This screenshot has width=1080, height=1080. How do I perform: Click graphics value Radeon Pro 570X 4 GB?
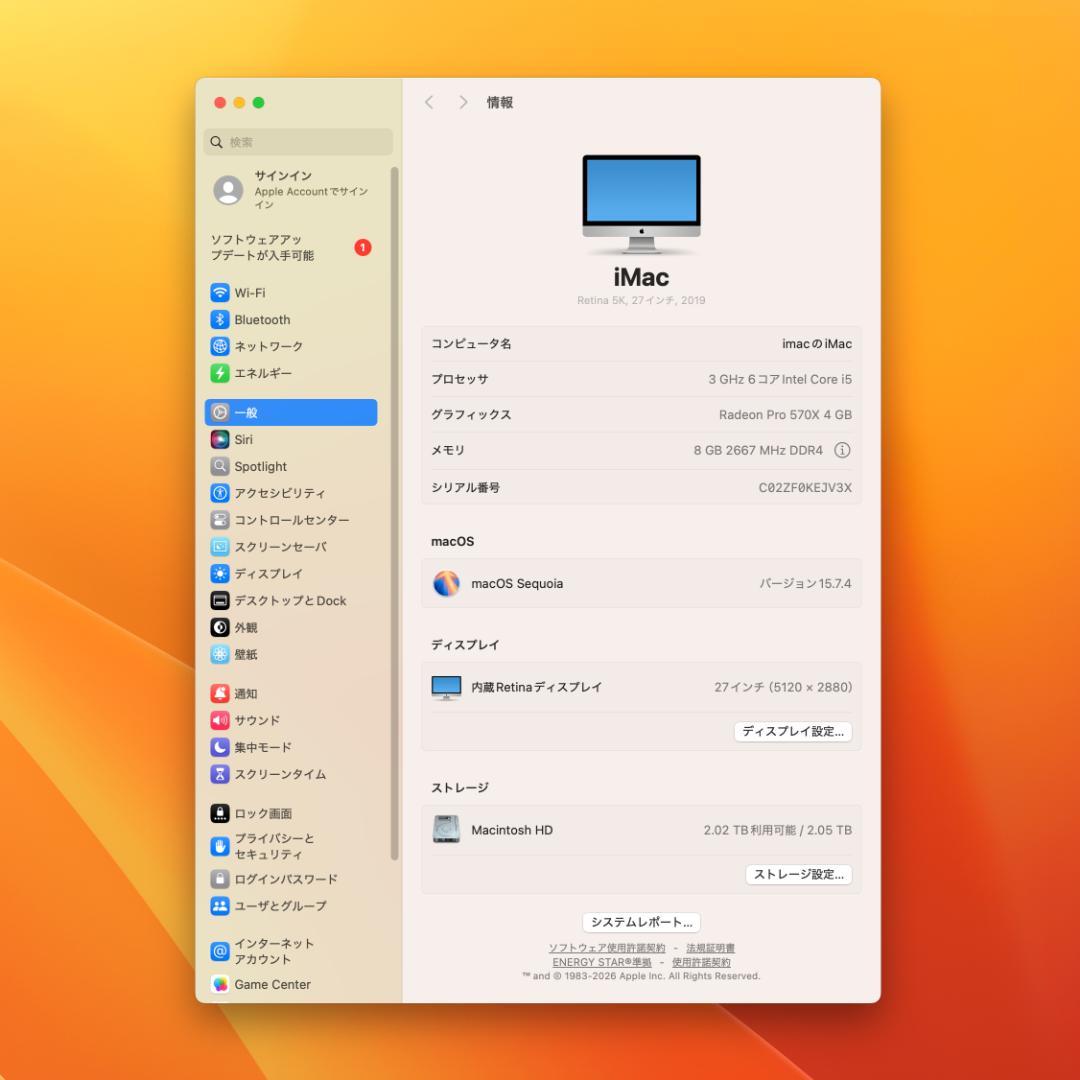[785, 415]
